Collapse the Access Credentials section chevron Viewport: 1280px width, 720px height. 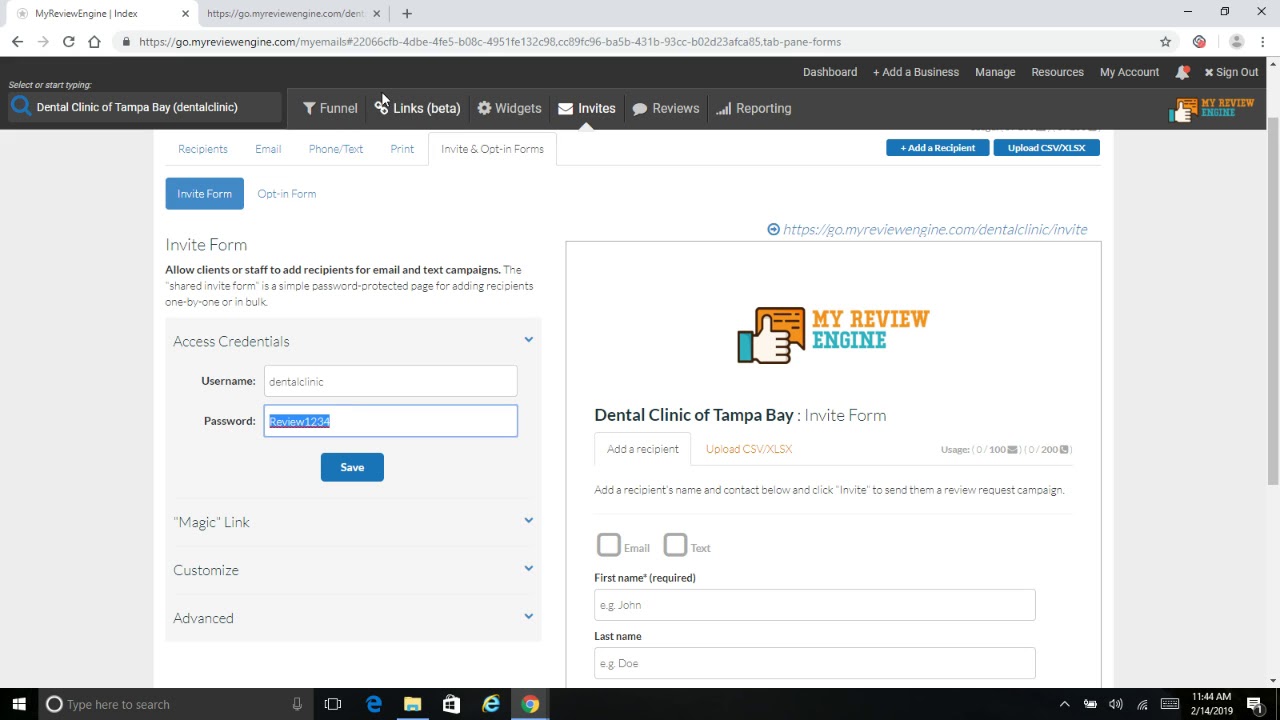pyautogui.click(x=528, y=341)
